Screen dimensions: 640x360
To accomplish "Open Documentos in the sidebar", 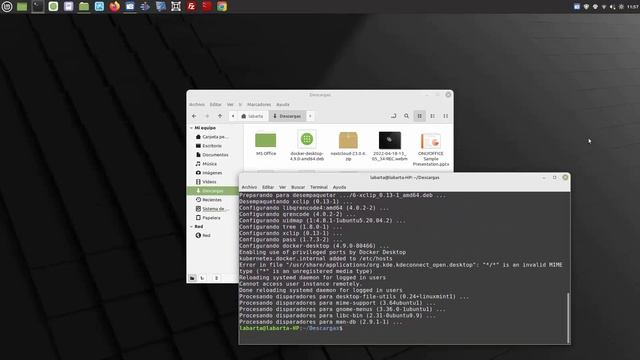I will click(x=212, y=155).
